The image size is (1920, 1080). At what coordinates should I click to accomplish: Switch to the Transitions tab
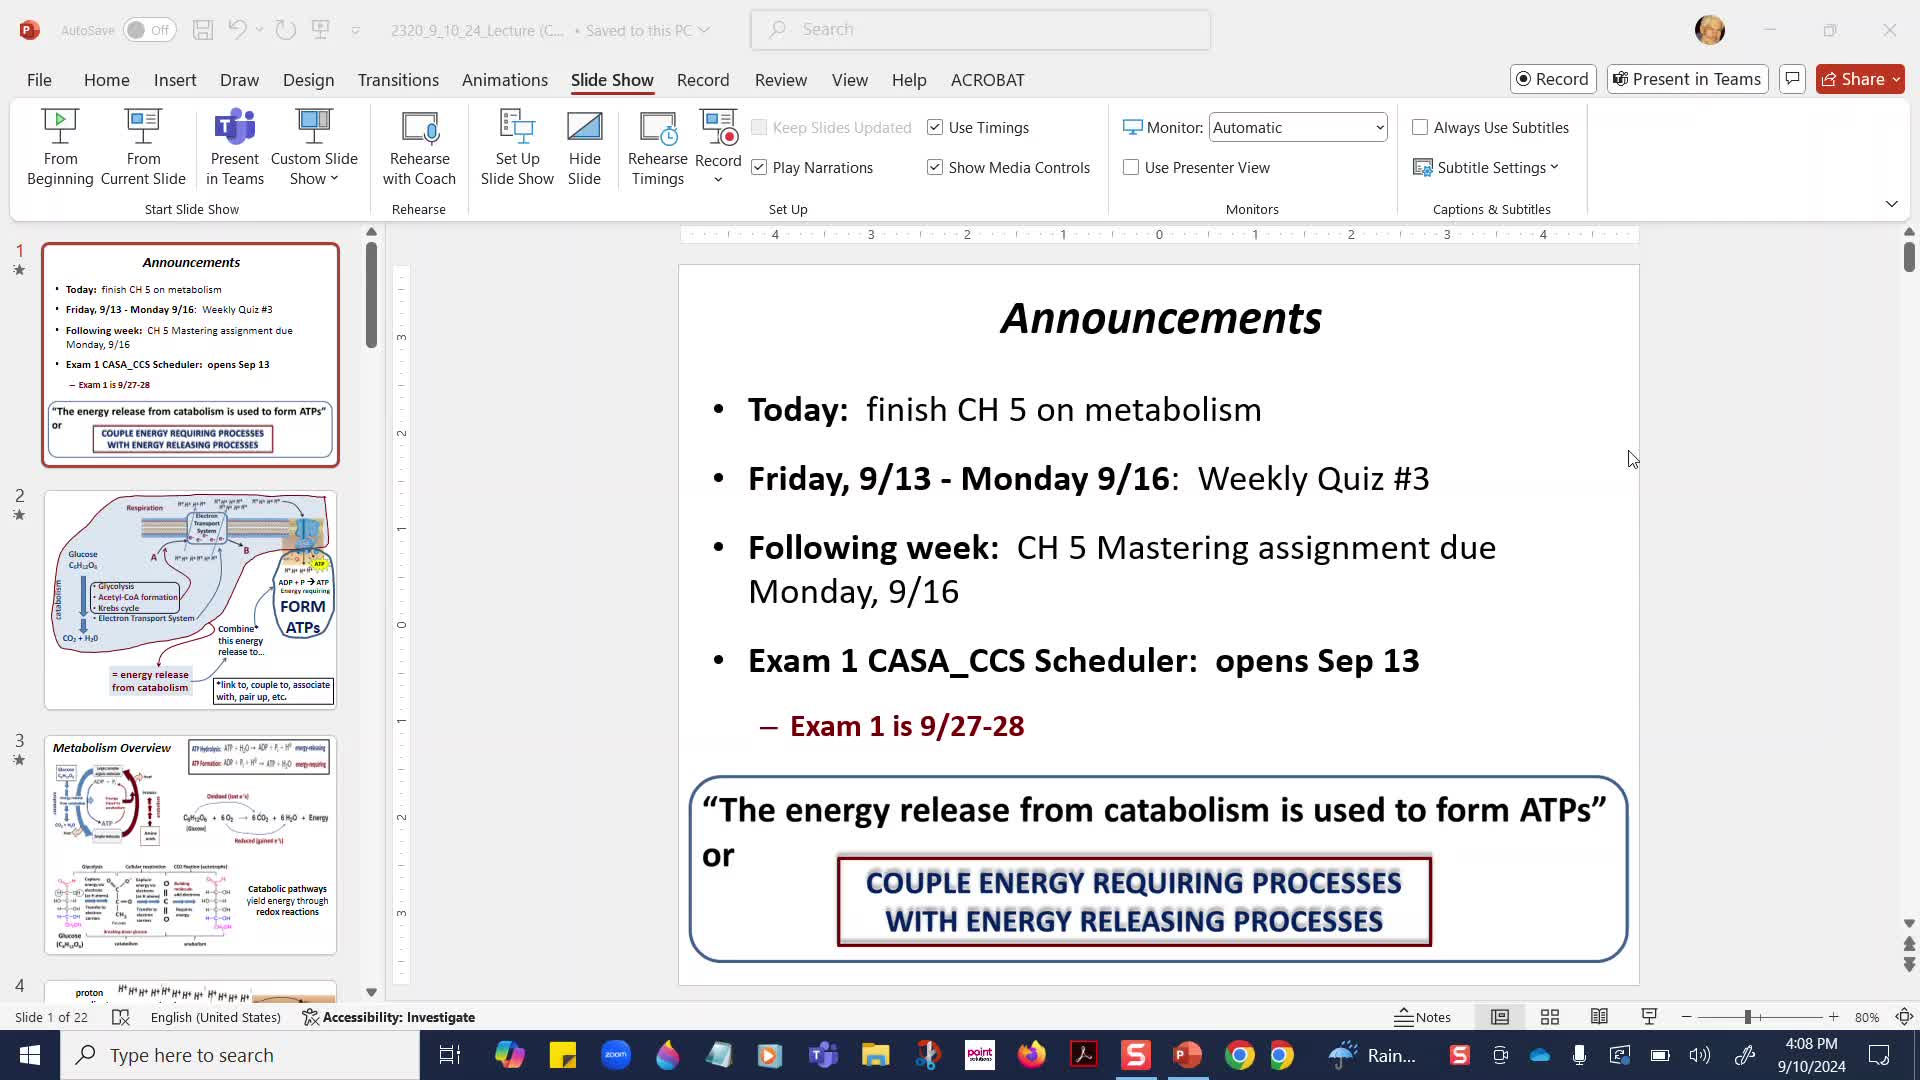click(398, 80)
